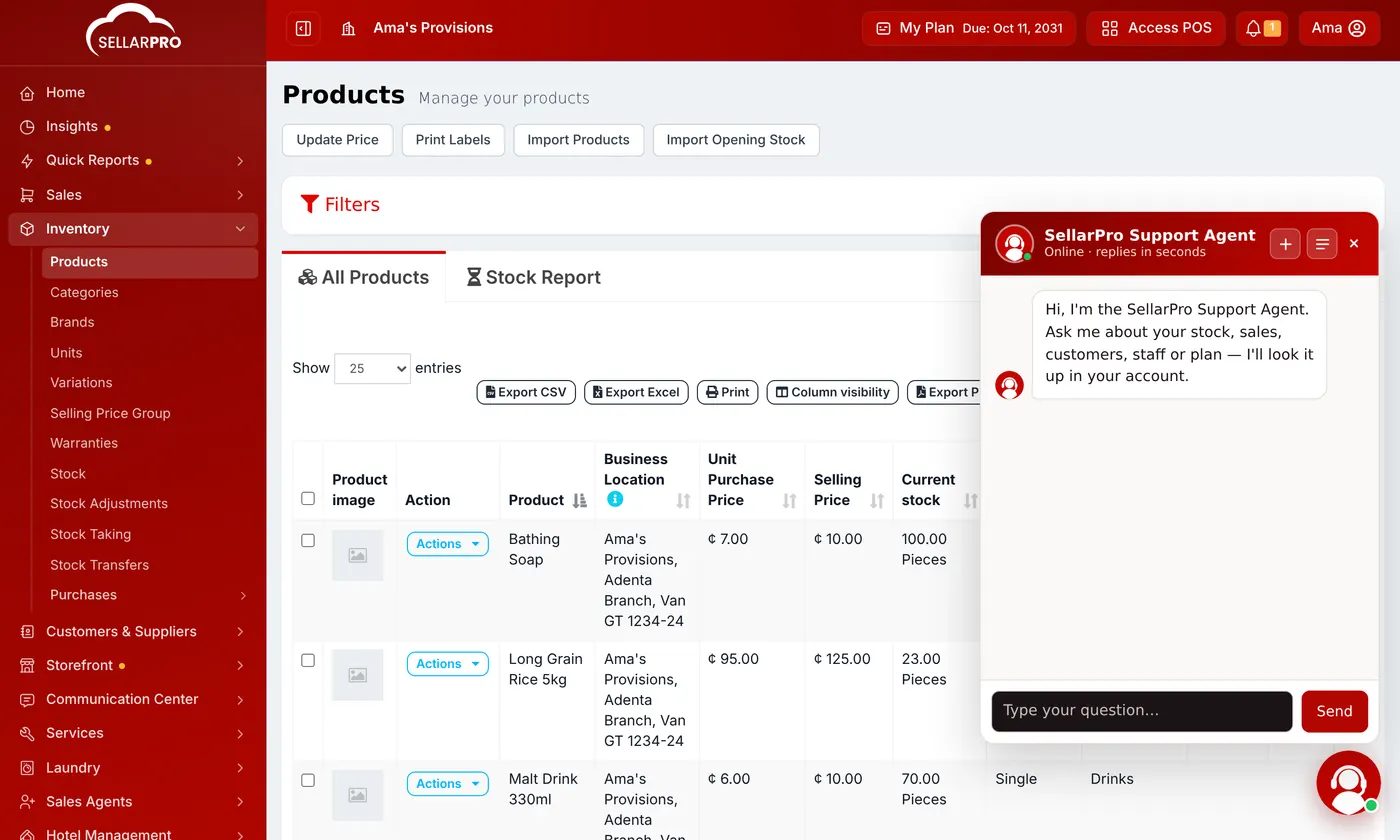Screen dimensions: 1400x840
Task: Check the Bathing Soap row checkbox
Action: pyautogui.click(x=308, y=540)
